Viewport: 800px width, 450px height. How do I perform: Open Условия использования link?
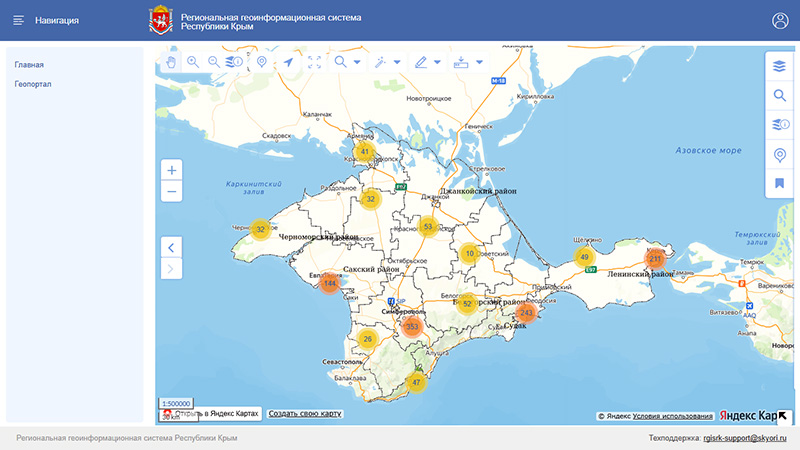[672, 416]
